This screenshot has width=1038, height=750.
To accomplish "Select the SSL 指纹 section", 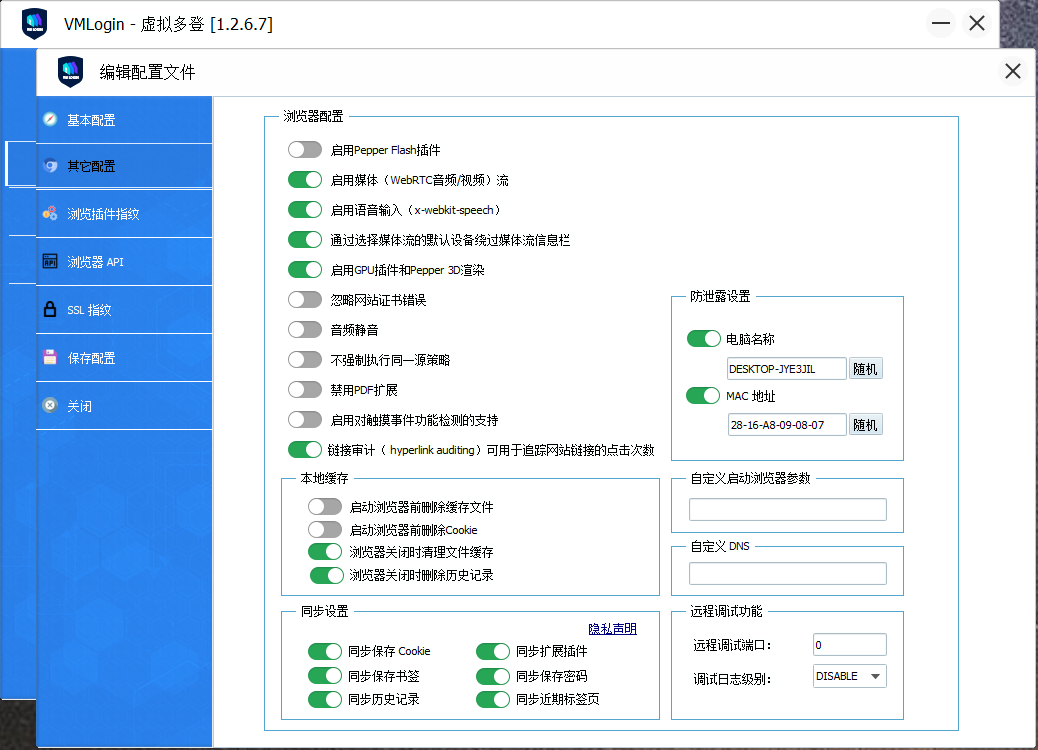I will 124,310.
